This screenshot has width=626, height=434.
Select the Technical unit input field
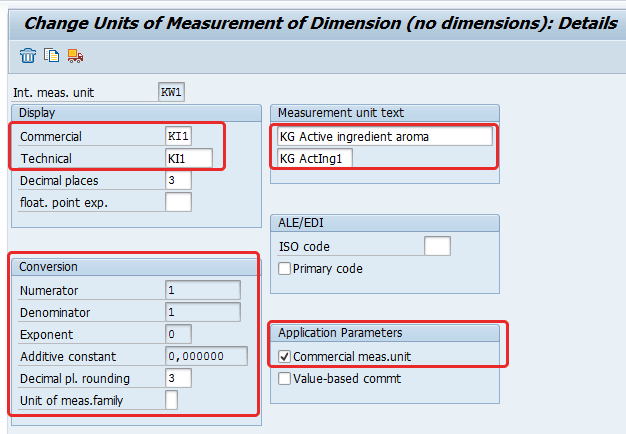tap(189, 158)
